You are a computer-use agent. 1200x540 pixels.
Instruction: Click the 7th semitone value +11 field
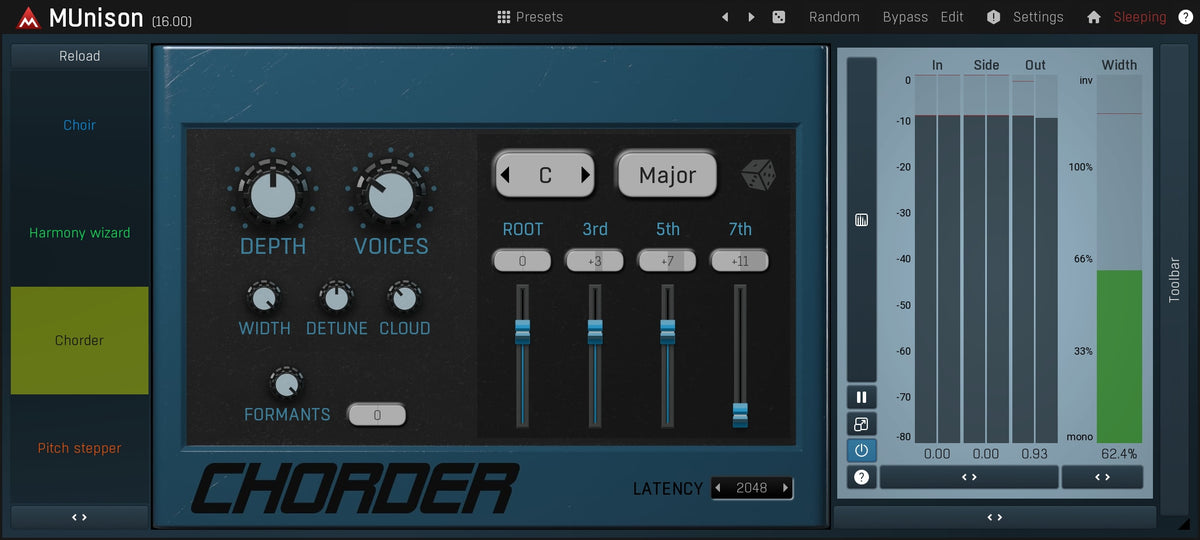pos(740,261)
